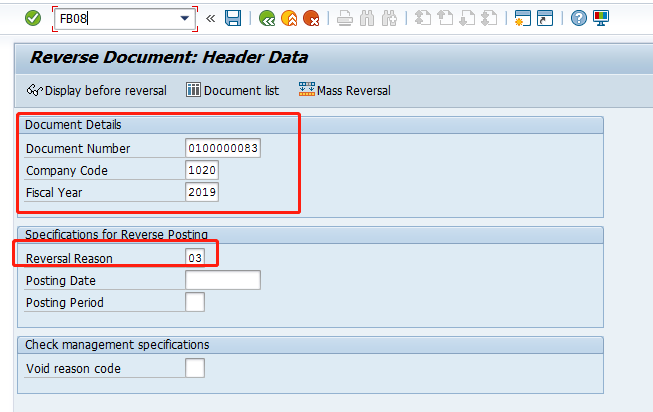Screen dimensions: 653x412
Task: Open the Document list
Action: [232, 90]
